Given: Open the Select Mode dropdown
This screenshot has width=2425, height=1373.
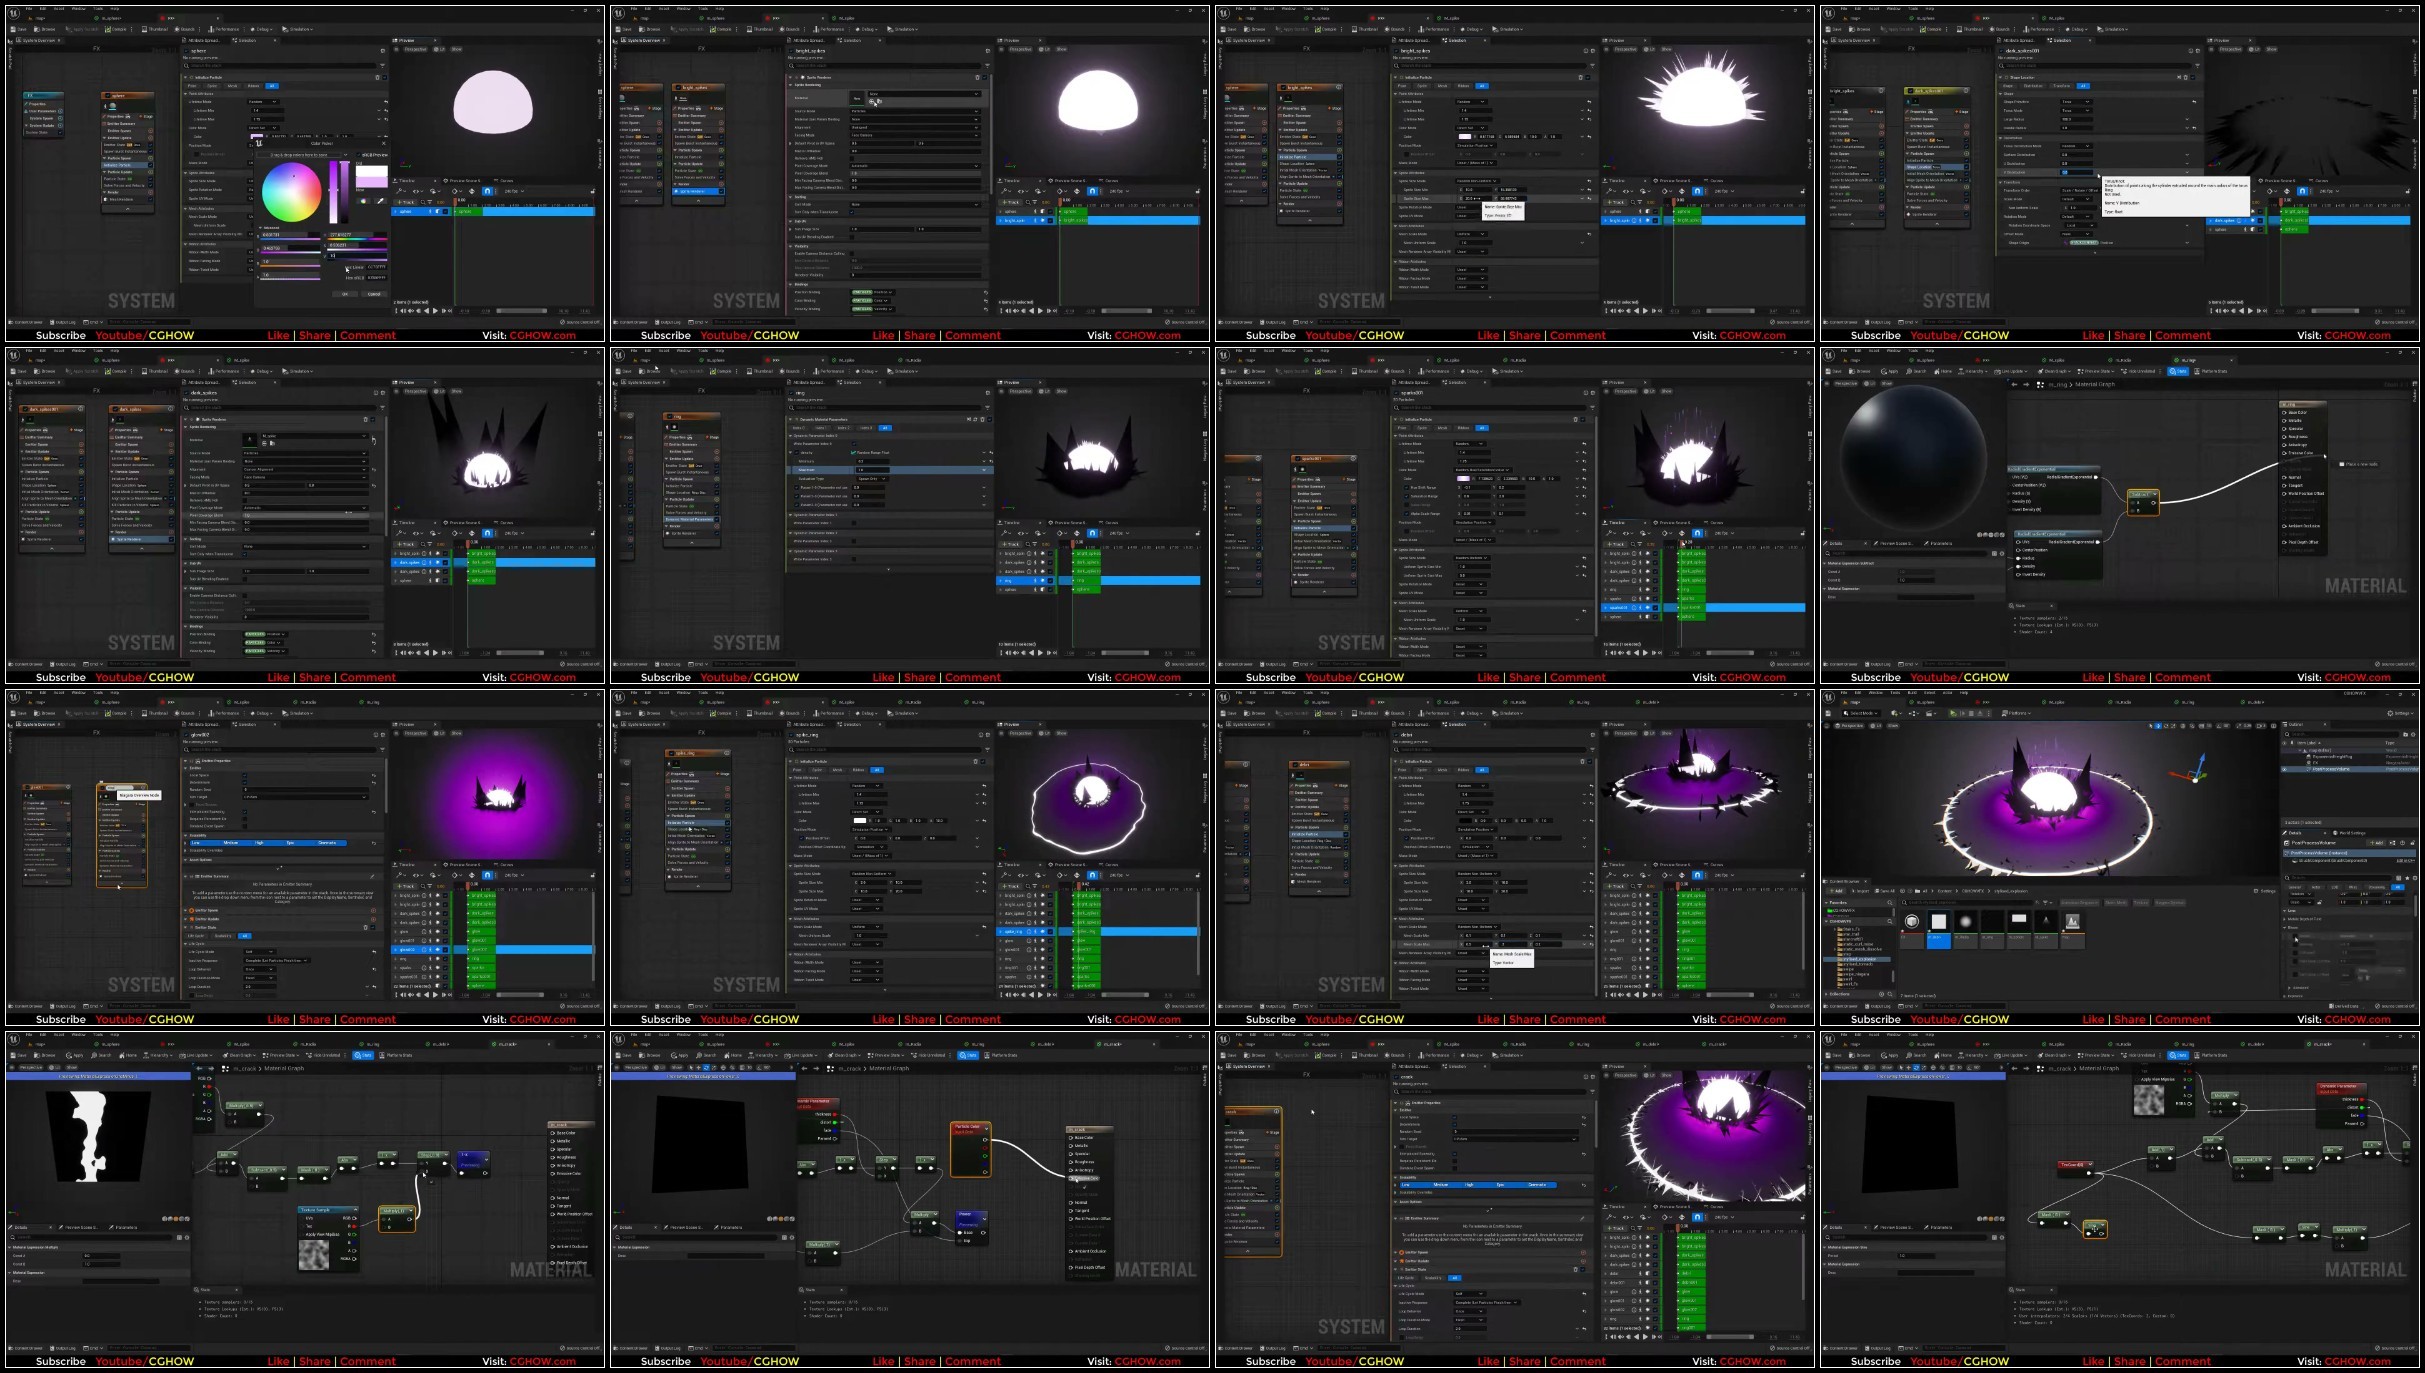Looking at the screenshot, I should [x=1861, y=713].
